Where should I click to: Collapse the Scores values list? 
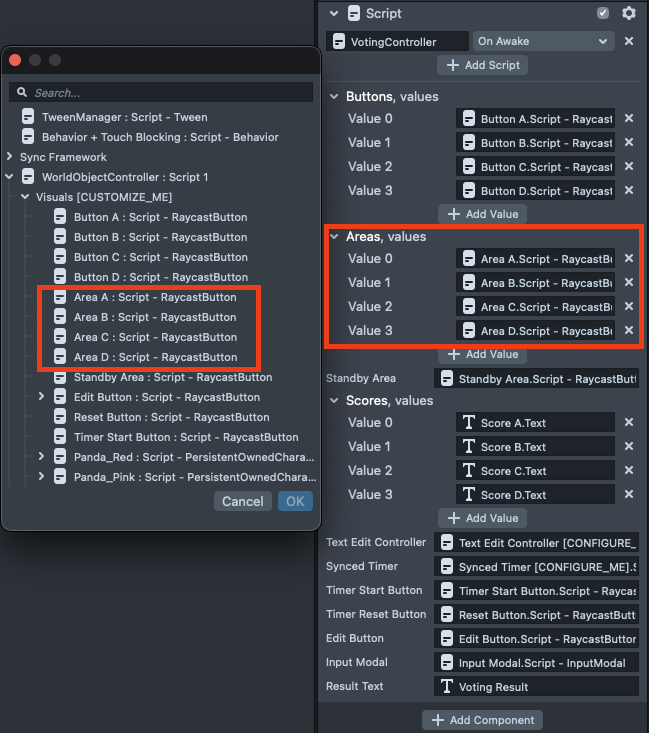334,401
